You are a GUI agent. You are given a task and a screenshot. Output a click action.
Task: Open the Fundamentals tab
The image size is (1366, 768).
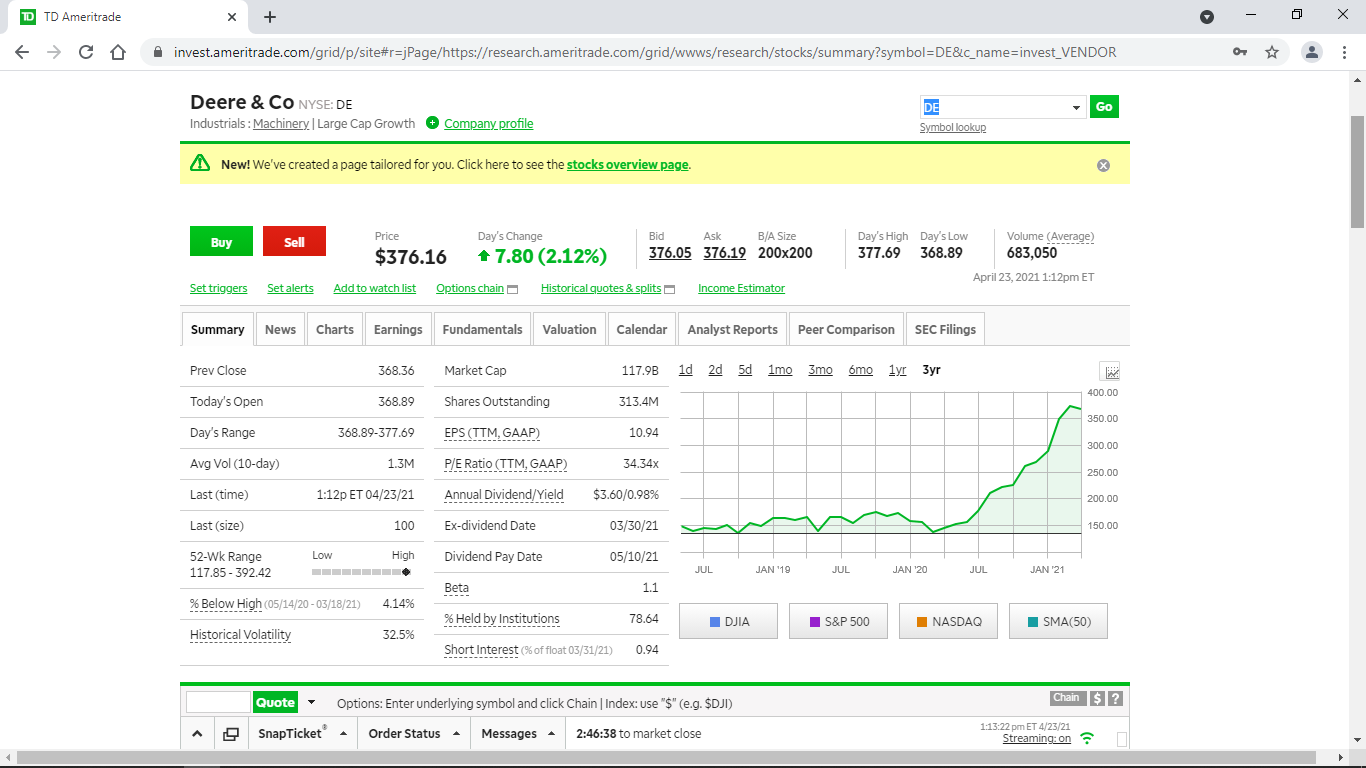[x=482, y=329]
